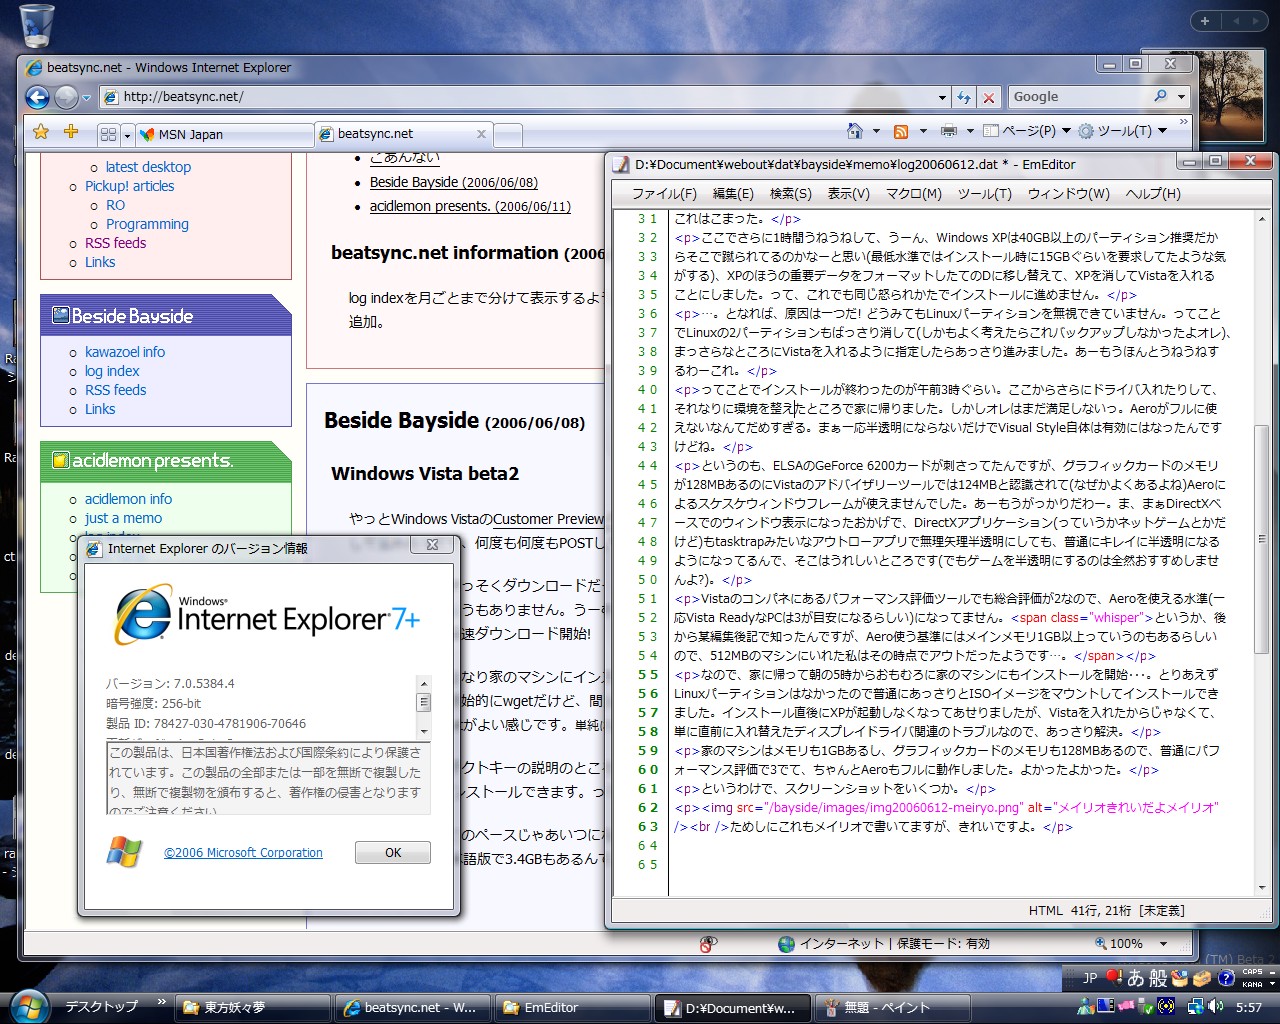Click the Home icon in IE toolbar
Image resolution: width=1280 pixels, height=1024 pixels.
tap(854, 131)
